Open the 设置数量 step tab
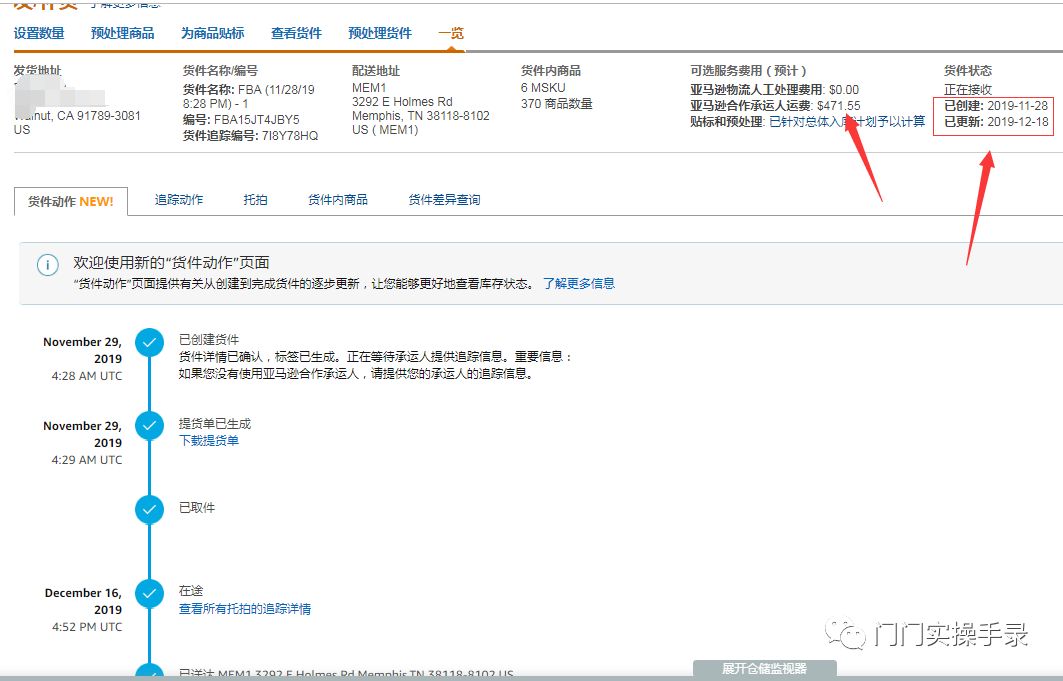Screen dimensions: 1063x681 39,33
